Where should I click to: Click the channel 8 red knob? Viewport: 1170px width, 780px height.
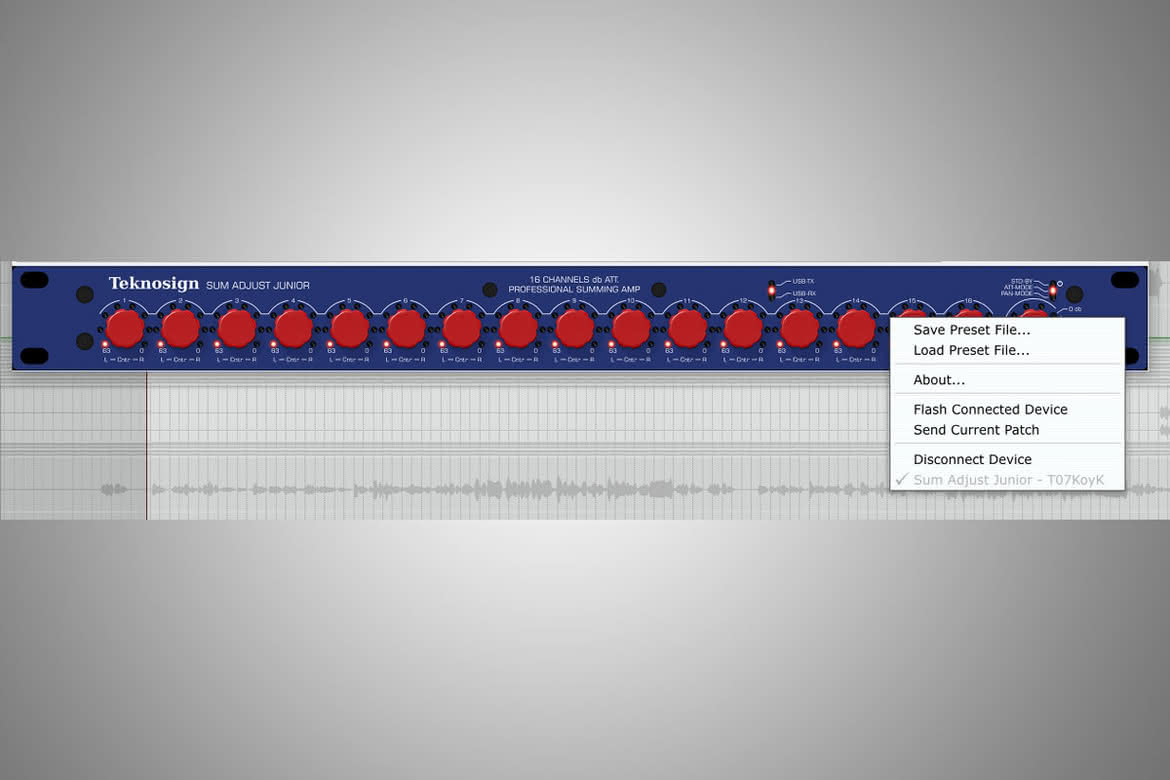[519, 328]
